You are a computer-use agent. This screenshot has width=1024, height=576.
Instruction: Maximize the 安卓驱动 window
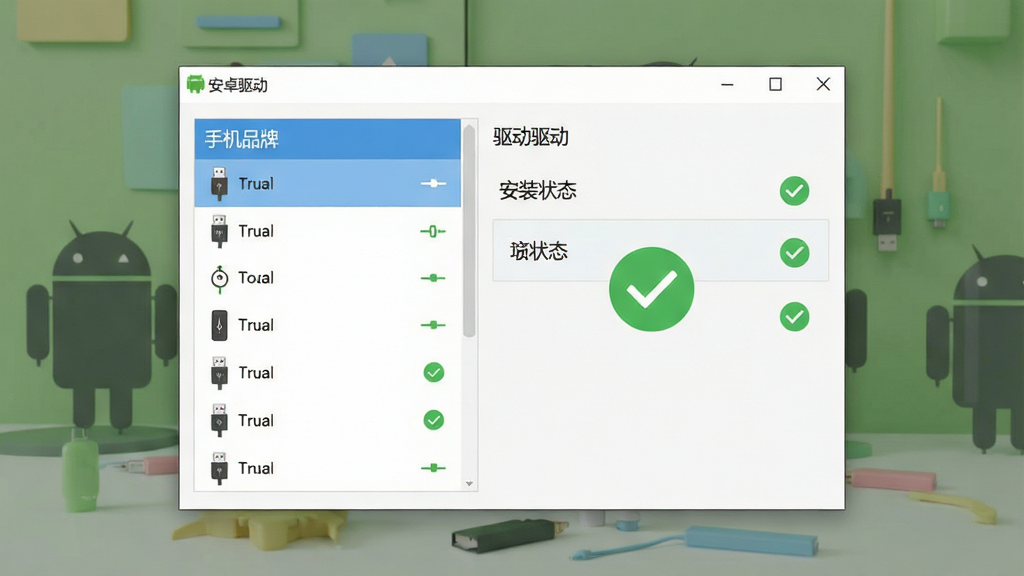click(x=775, y=84)
